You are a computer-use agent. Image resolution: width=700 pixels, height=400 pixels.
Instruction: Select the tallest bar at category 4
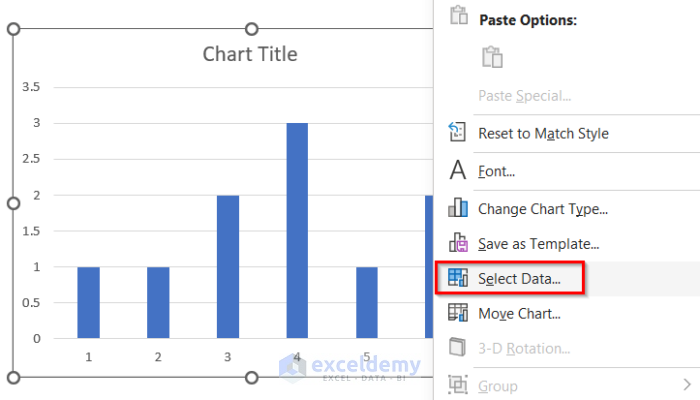point(297,230)
